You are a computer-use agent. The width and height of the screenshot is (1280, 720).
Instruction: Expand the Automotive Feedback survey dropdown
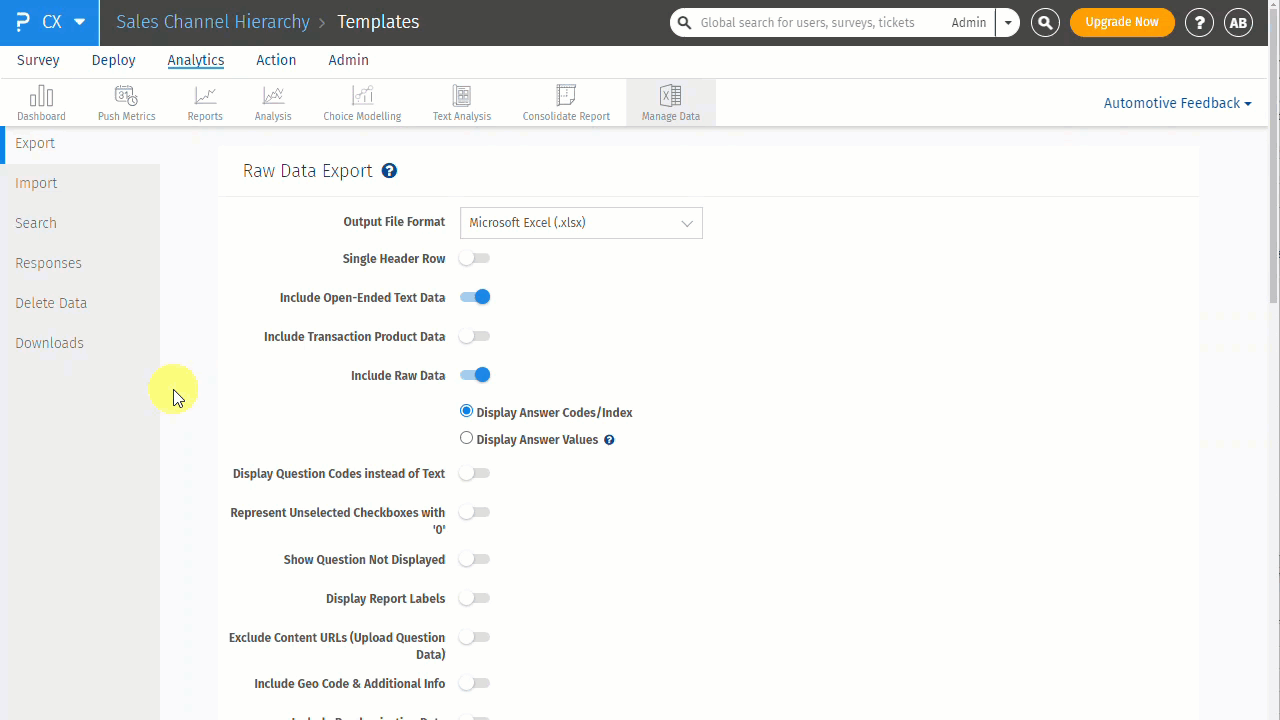point(1177,103)
